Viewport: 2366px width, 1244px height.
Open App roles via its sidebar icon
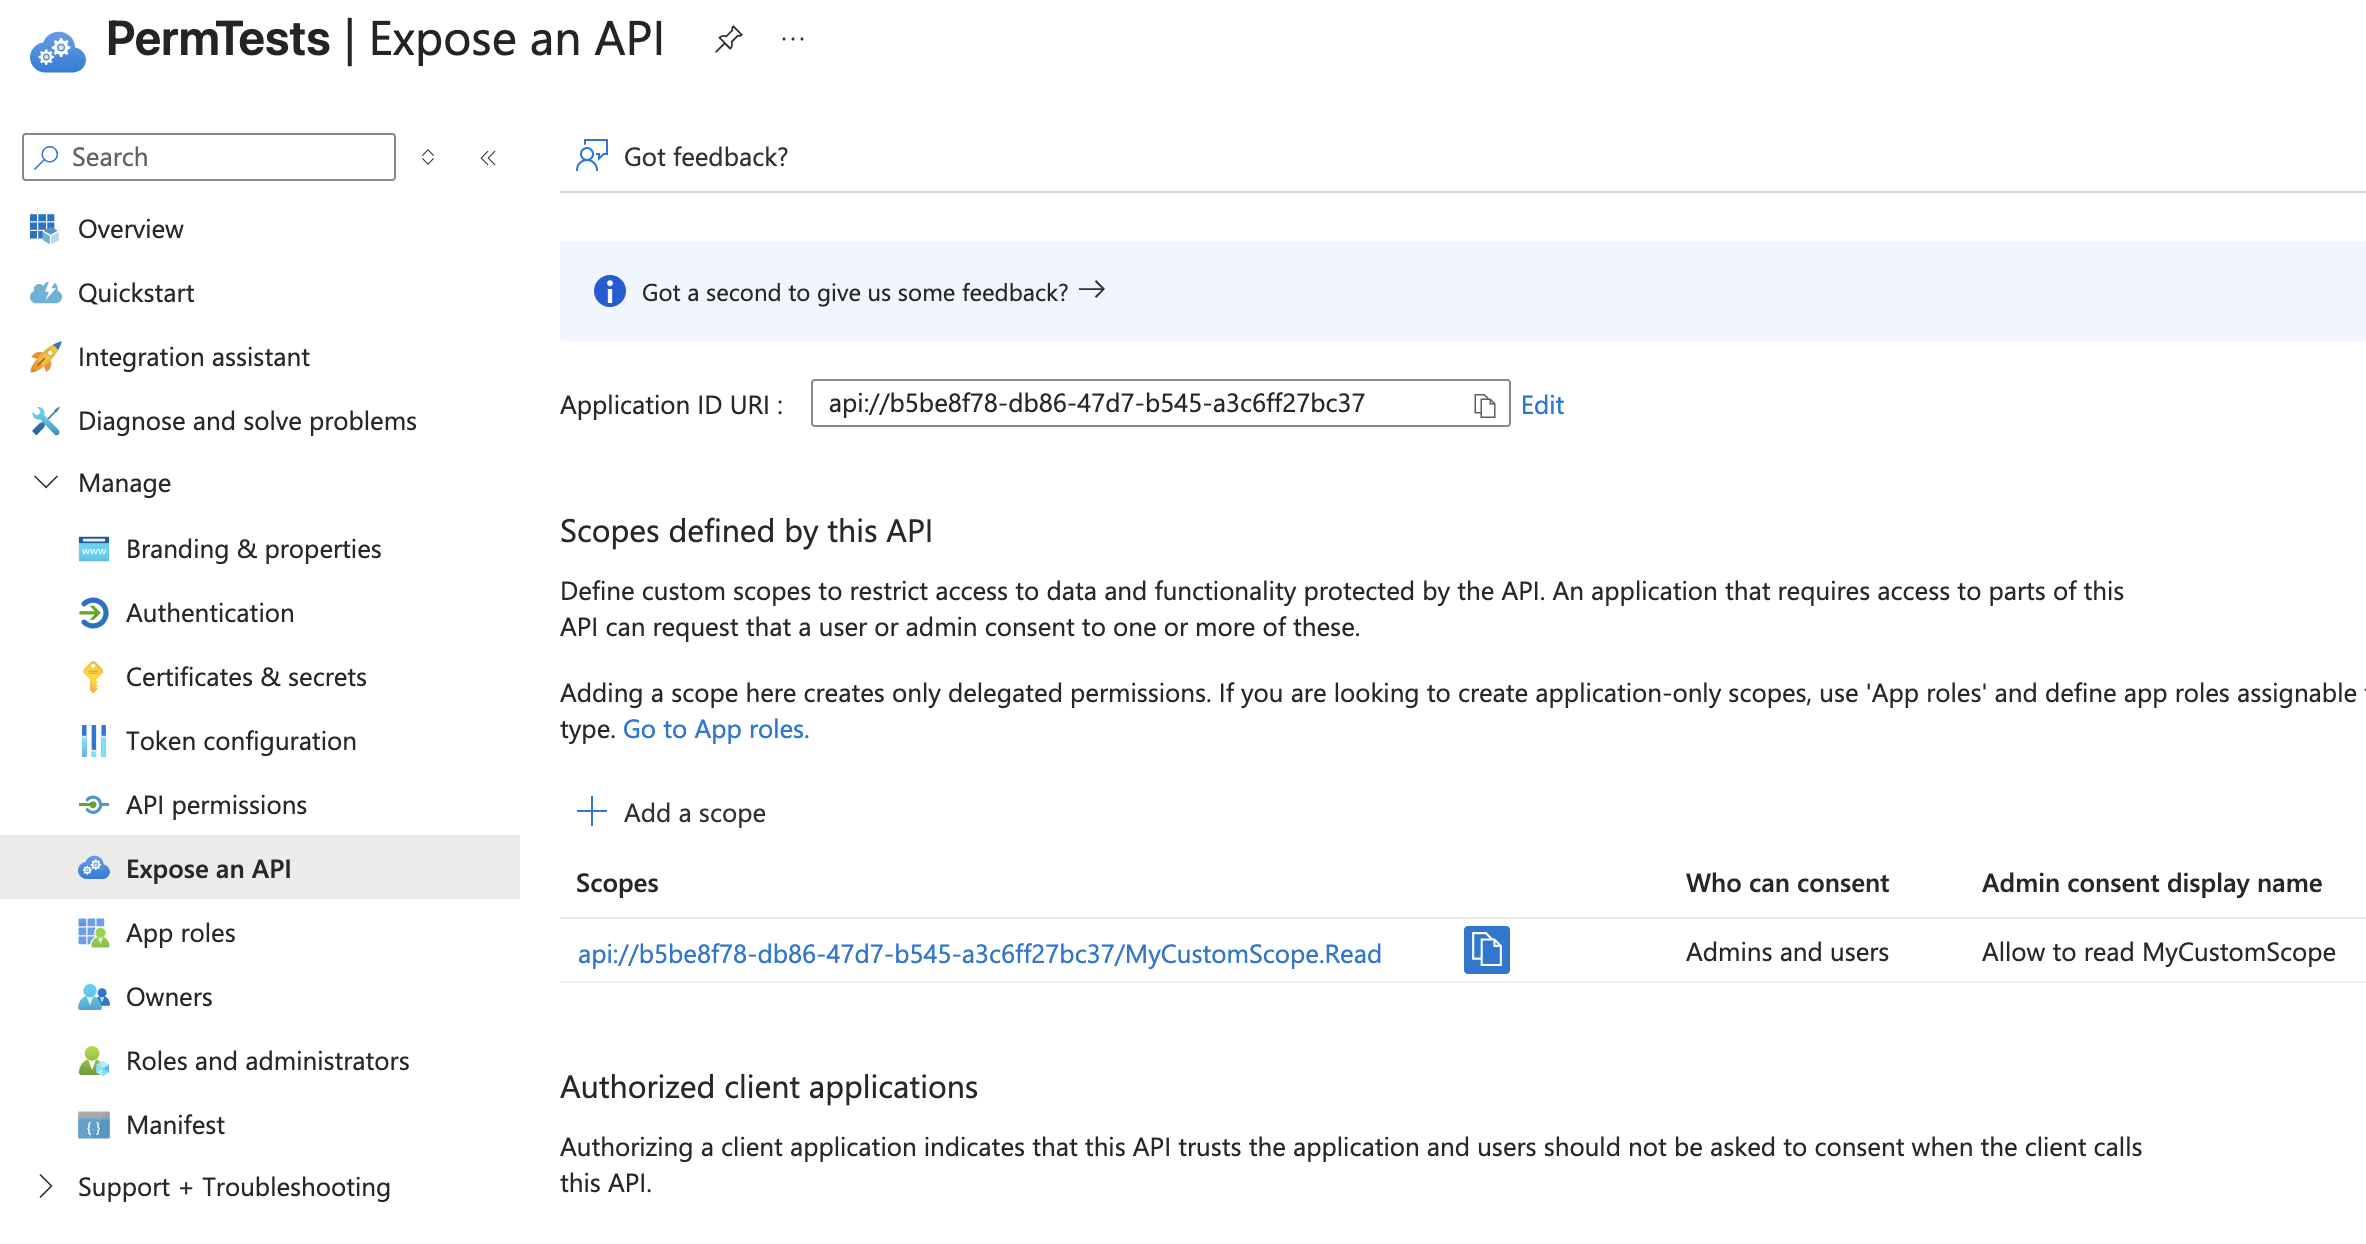[93, 932]
